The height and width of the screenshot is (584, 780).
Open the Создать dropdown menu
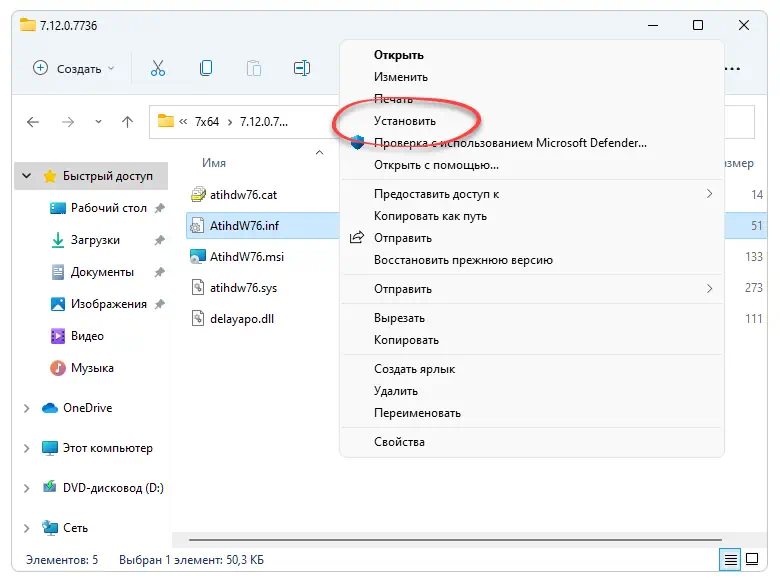point(74,68)
